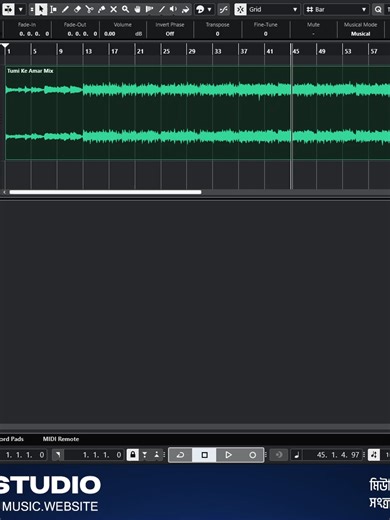Click the Quantize Q icon

click(x=378, y=9)
